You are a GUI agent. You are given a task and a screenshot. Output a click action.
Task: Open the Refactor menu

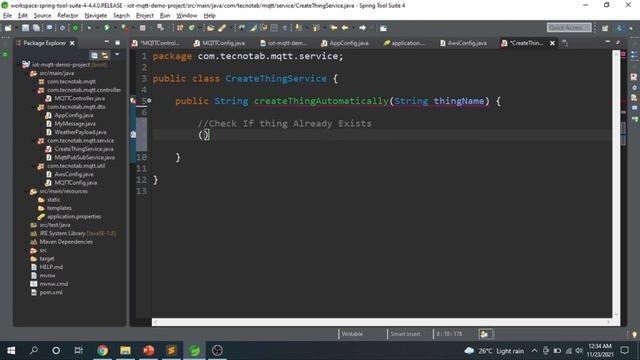(x=68, y=16)
